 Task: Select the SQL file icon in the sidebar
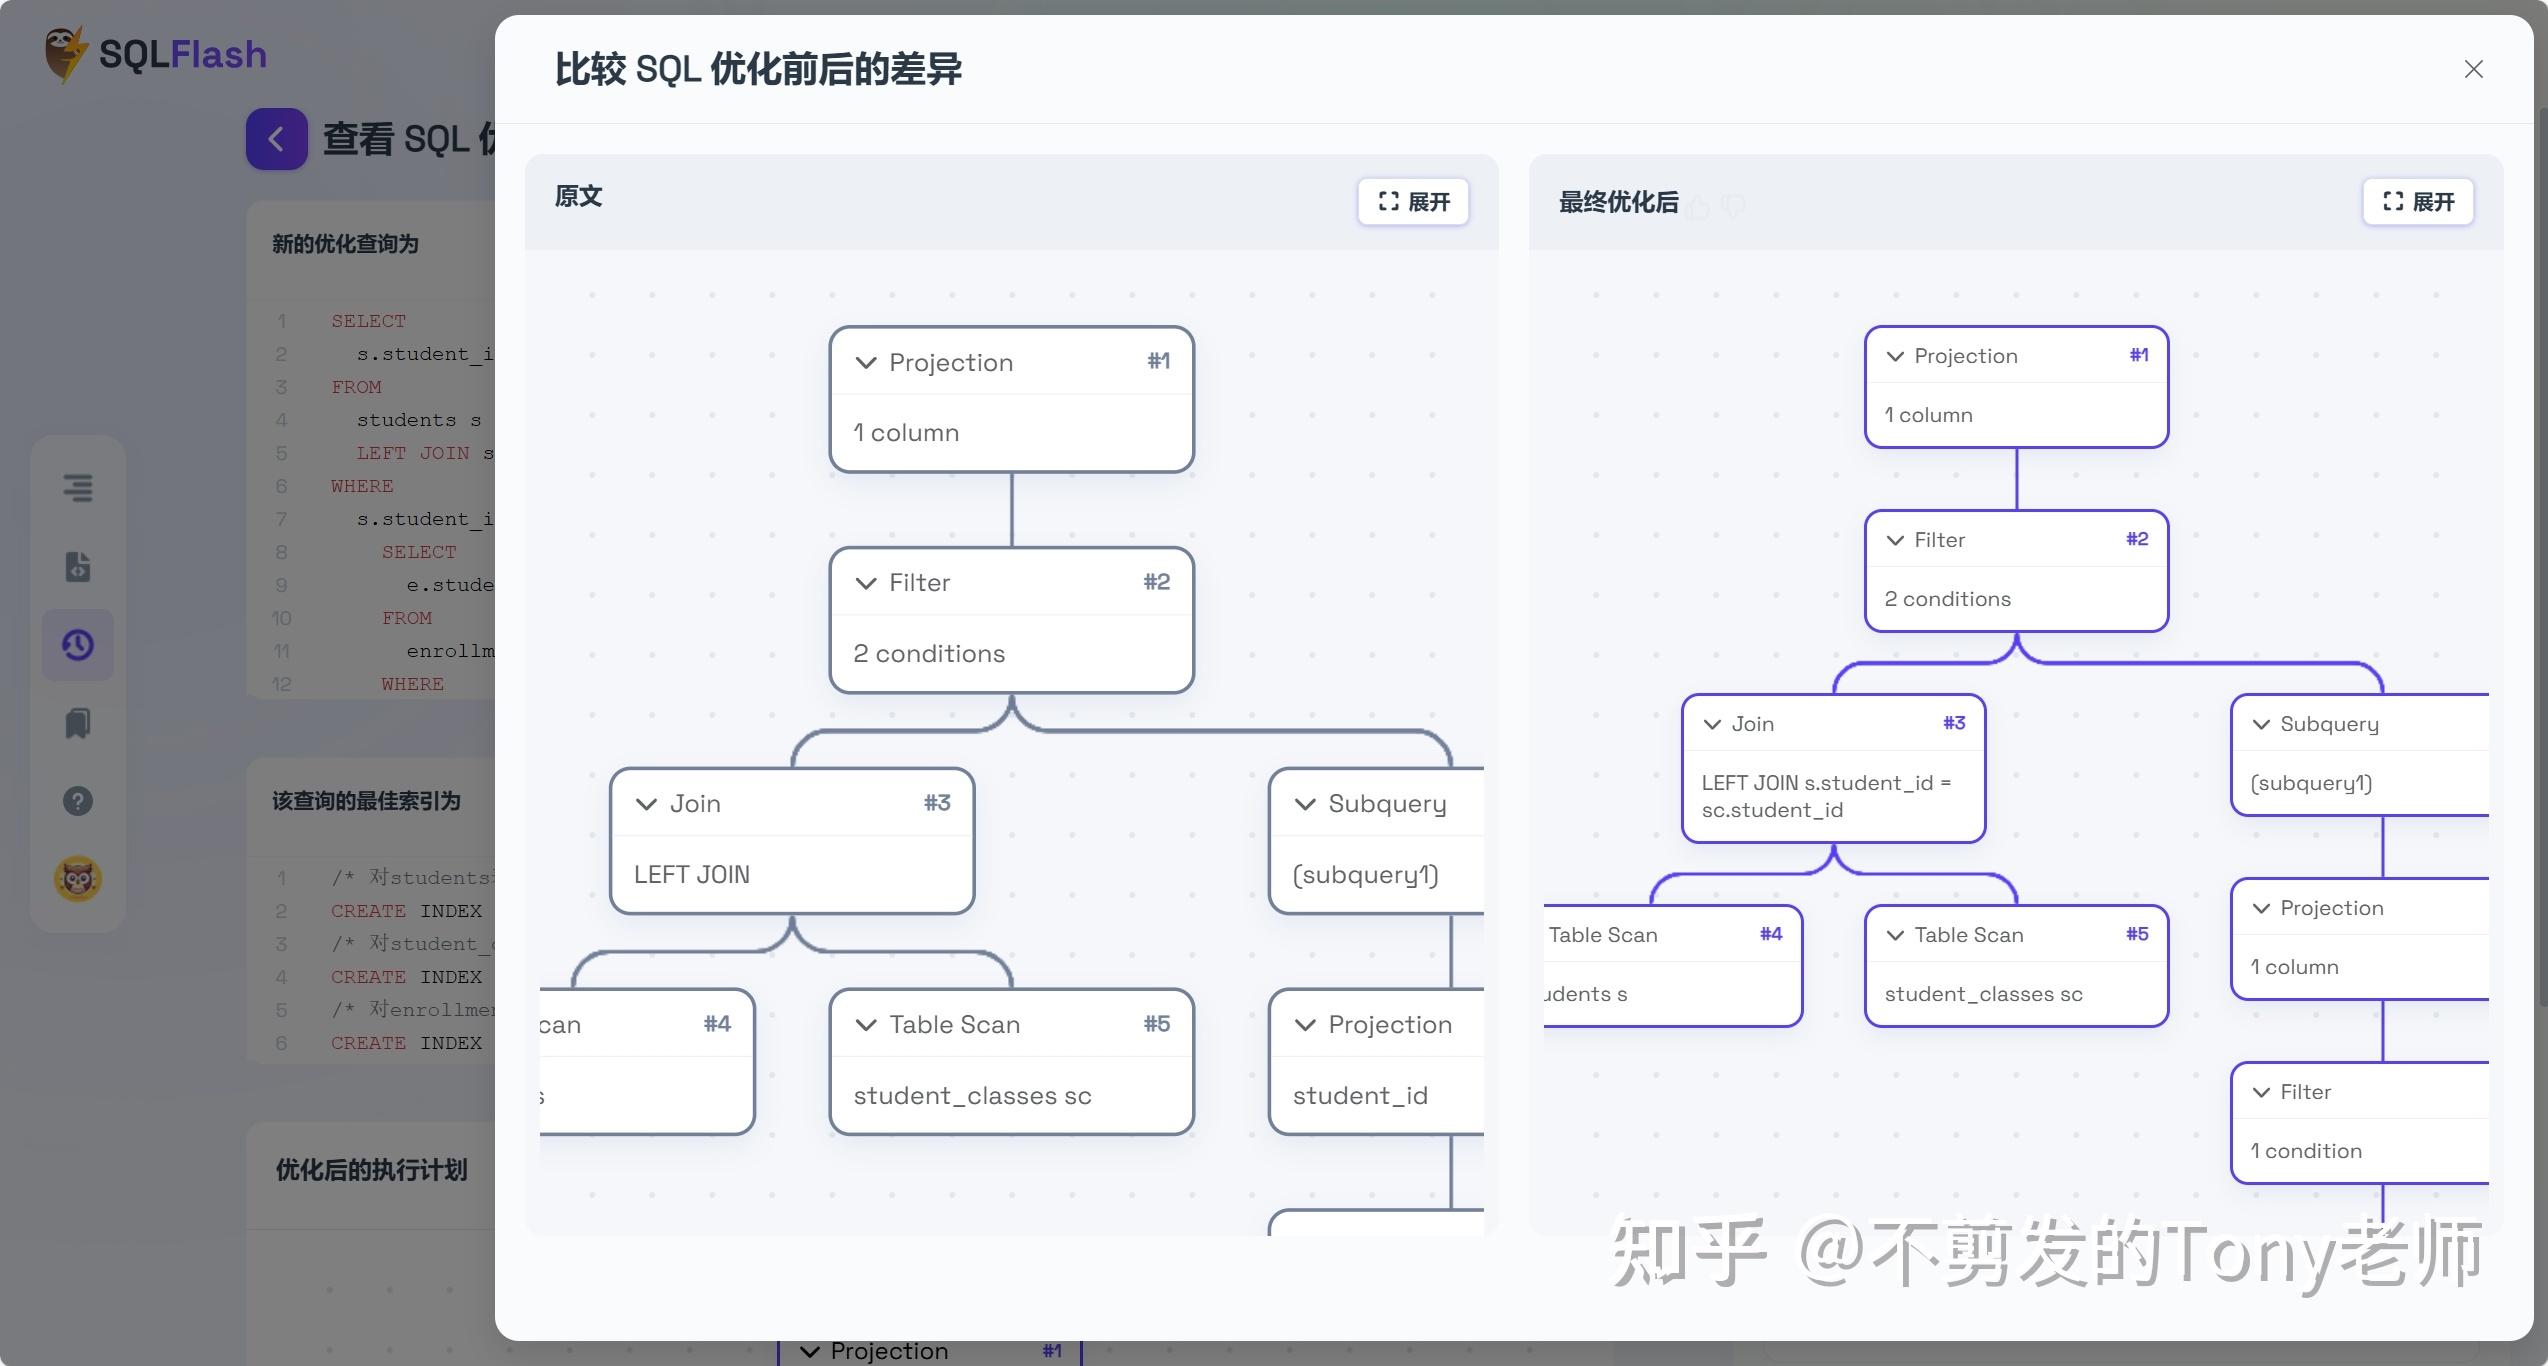pyautogui.click(x=78, y=566)
